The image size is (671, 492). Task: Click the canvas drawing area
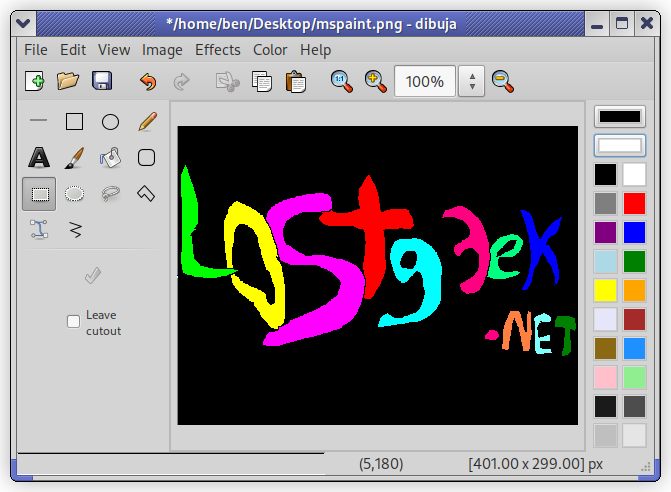click(377, 275)
